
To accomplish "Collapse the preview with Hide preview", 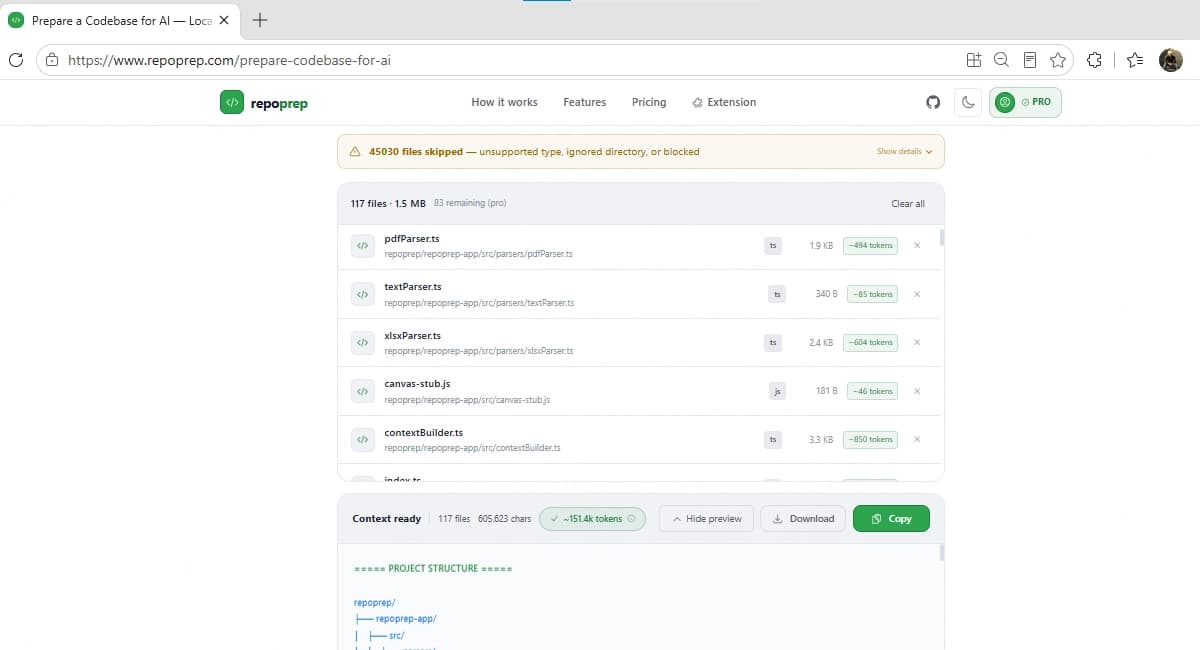I will pyautogui.click(x=707, y=519).
